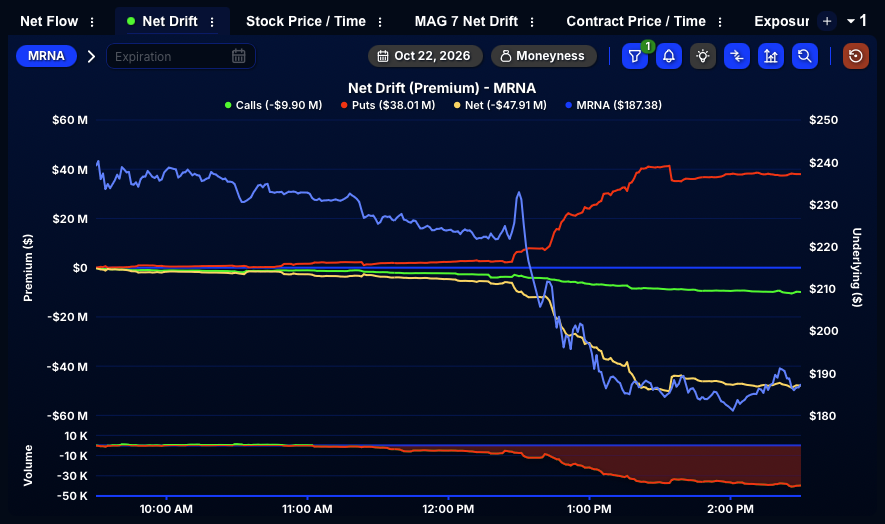
Task: Click the $180 underlying axis label
Action: click(x=823, y=416)
